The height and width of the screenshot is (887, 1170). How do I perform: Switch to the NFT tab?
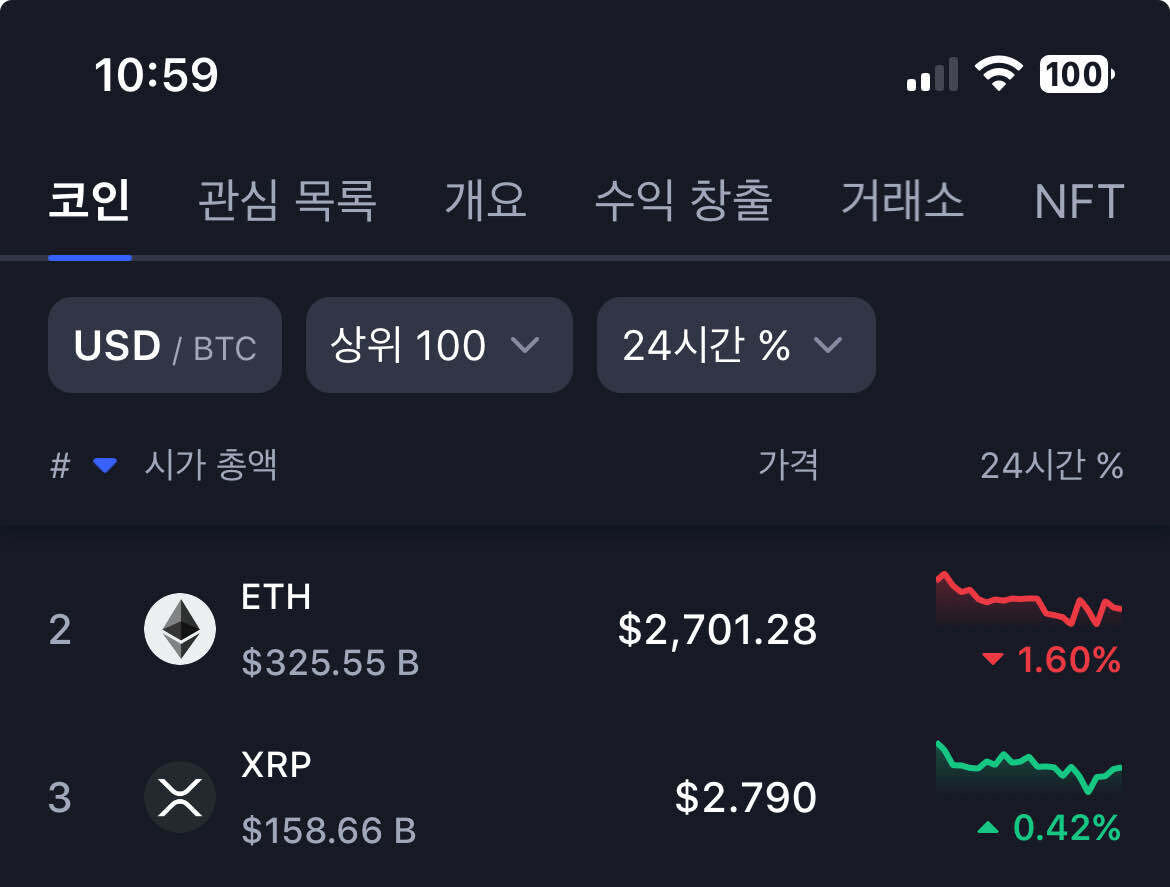click(x=1079, y=201)
